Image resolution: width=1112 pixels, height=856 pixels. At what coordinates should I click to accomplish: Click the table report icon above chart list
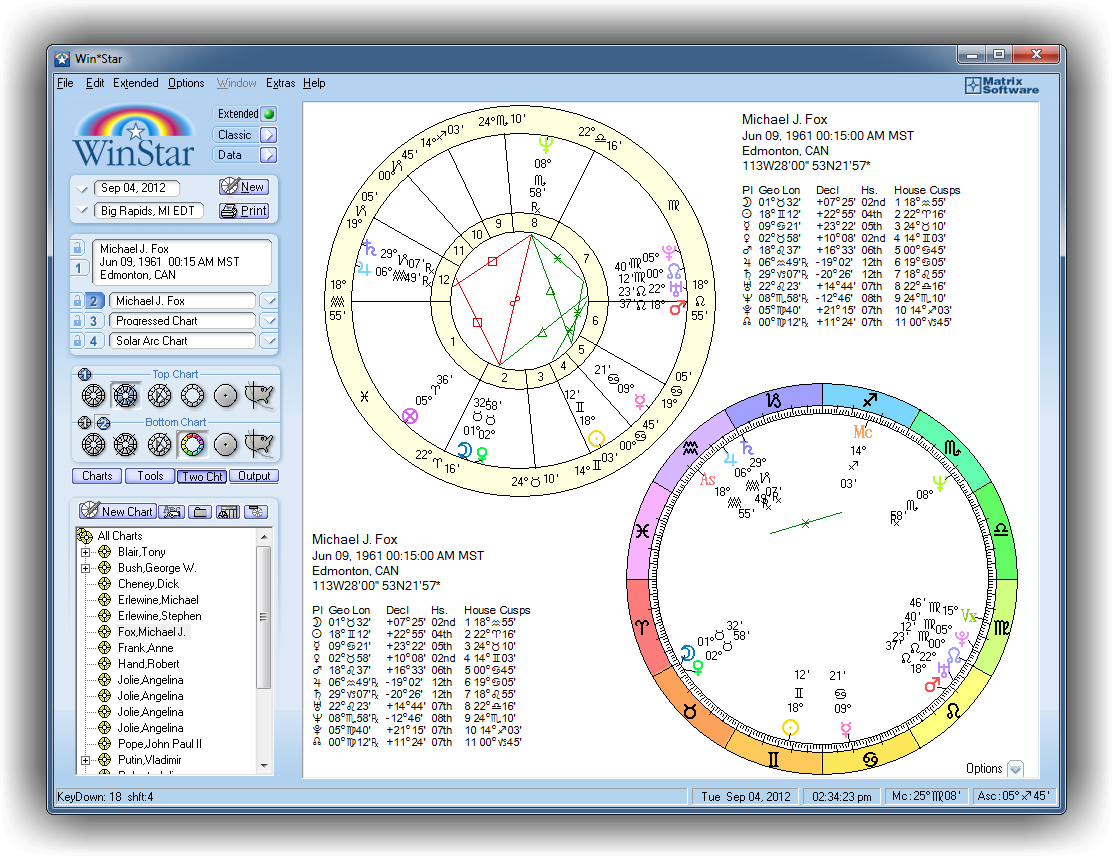228,512
